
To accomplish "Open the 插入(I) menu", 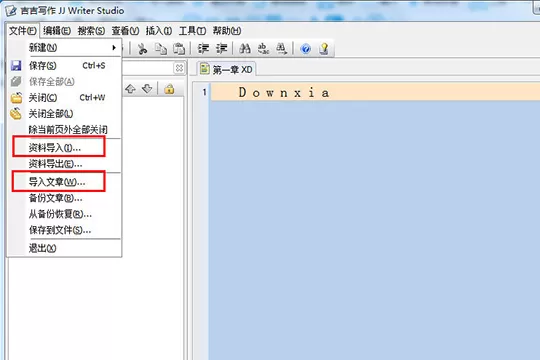I will pos(159,31).
